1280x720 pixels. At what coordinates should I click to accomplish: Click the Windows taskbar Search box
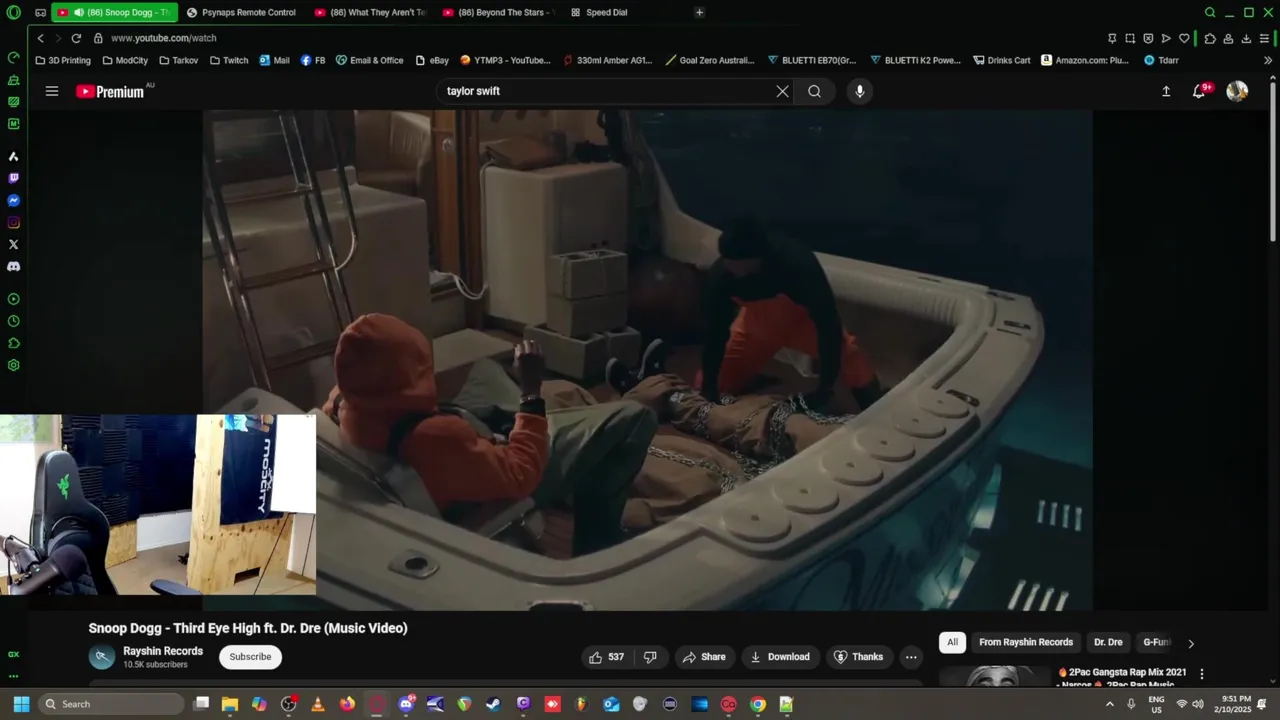(110, 704)
